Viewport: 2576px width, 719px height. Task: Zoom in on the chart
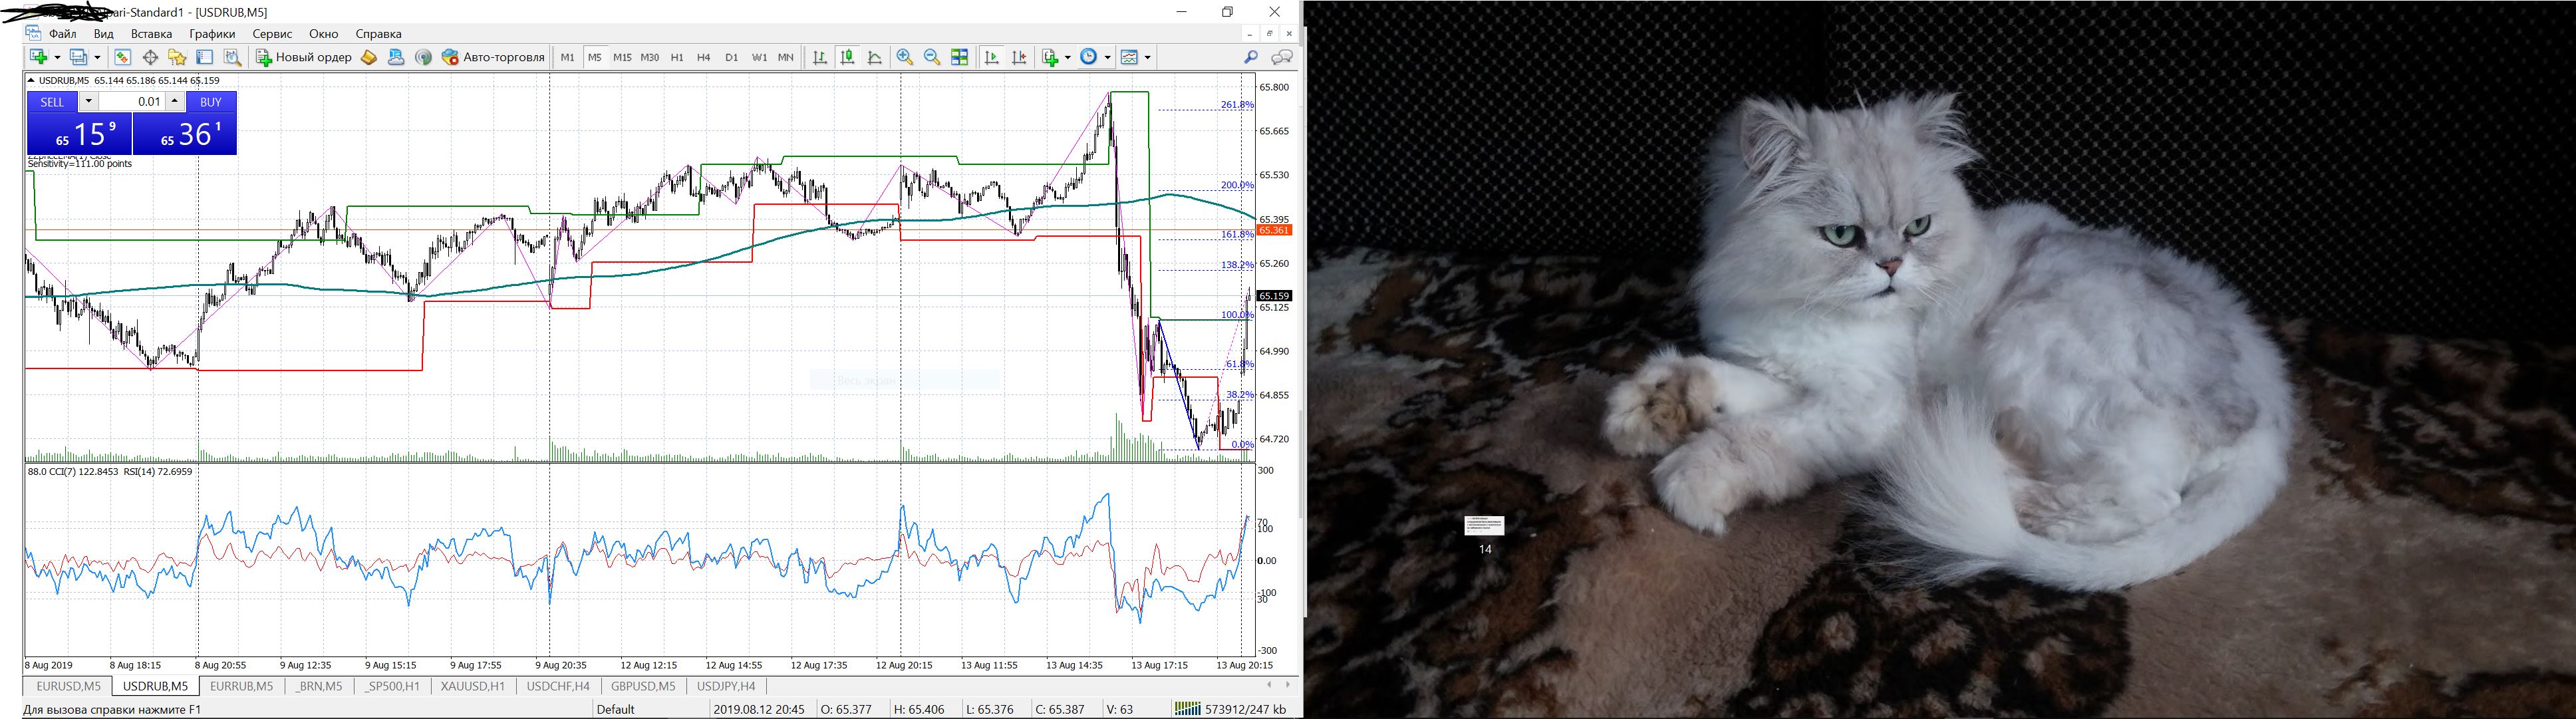click(905, 57)
